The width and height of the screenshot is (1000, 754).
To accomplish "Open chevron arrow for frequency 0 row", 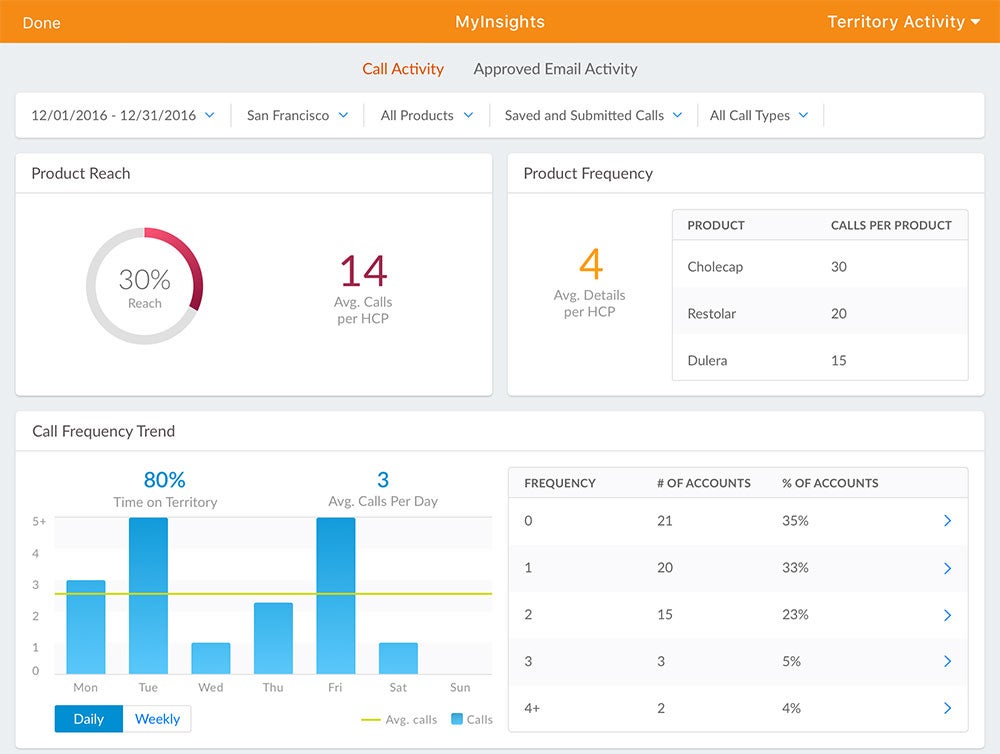I will [947, 521].
